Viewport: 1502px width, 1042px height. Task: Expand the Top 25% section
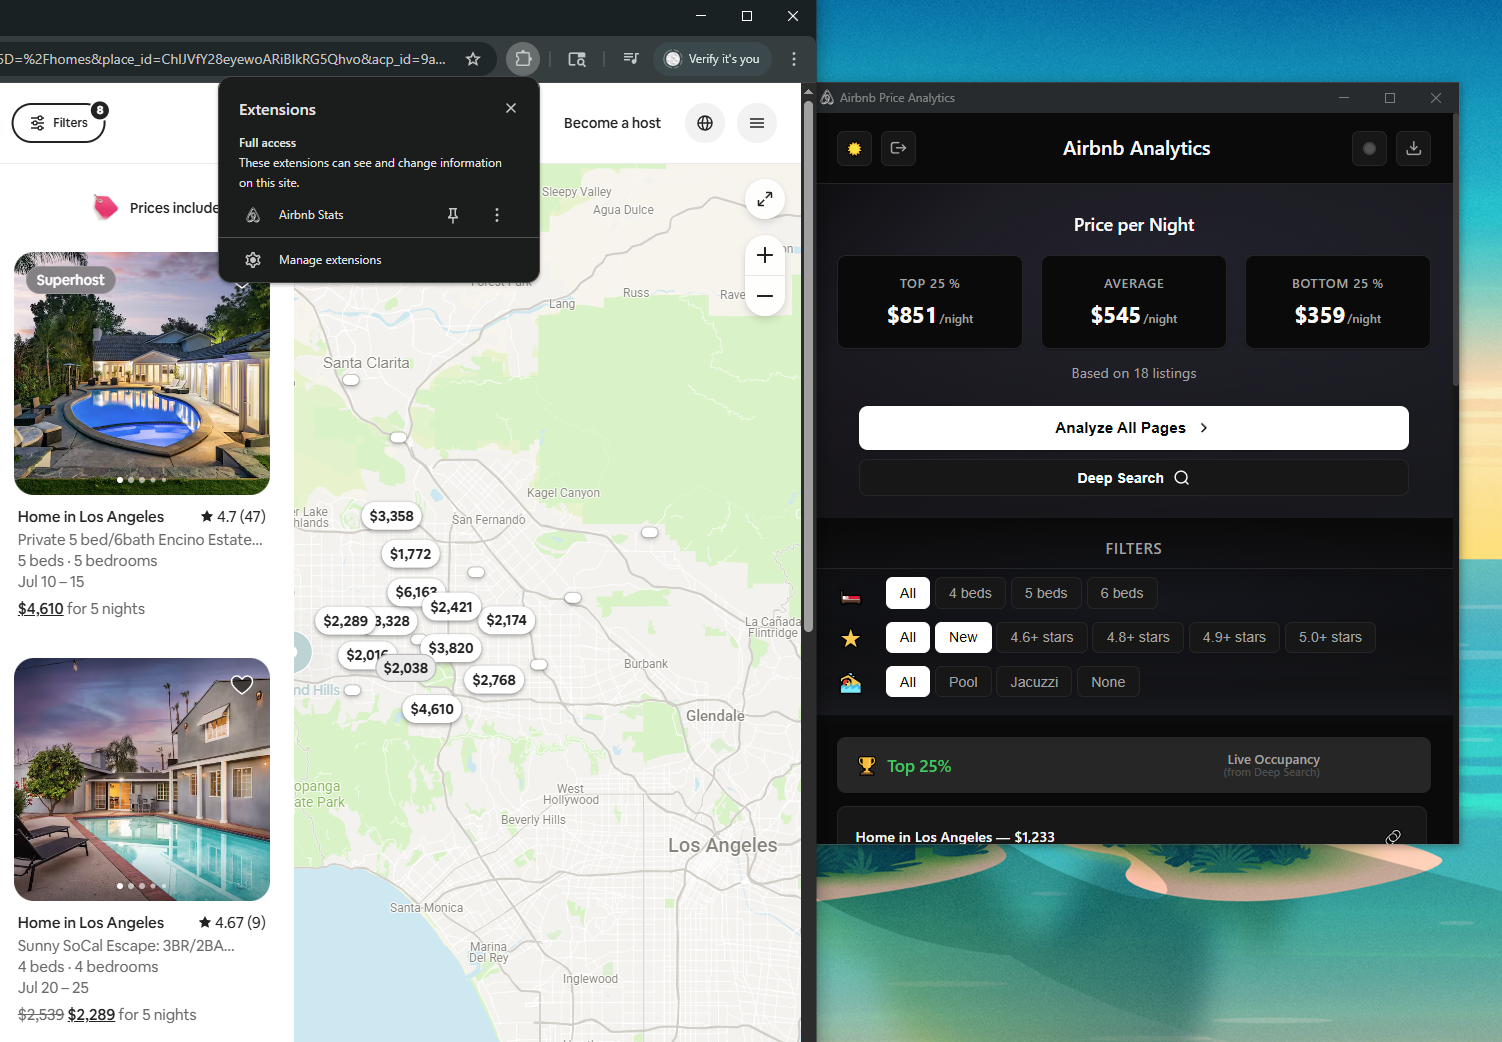(1134, 765)
